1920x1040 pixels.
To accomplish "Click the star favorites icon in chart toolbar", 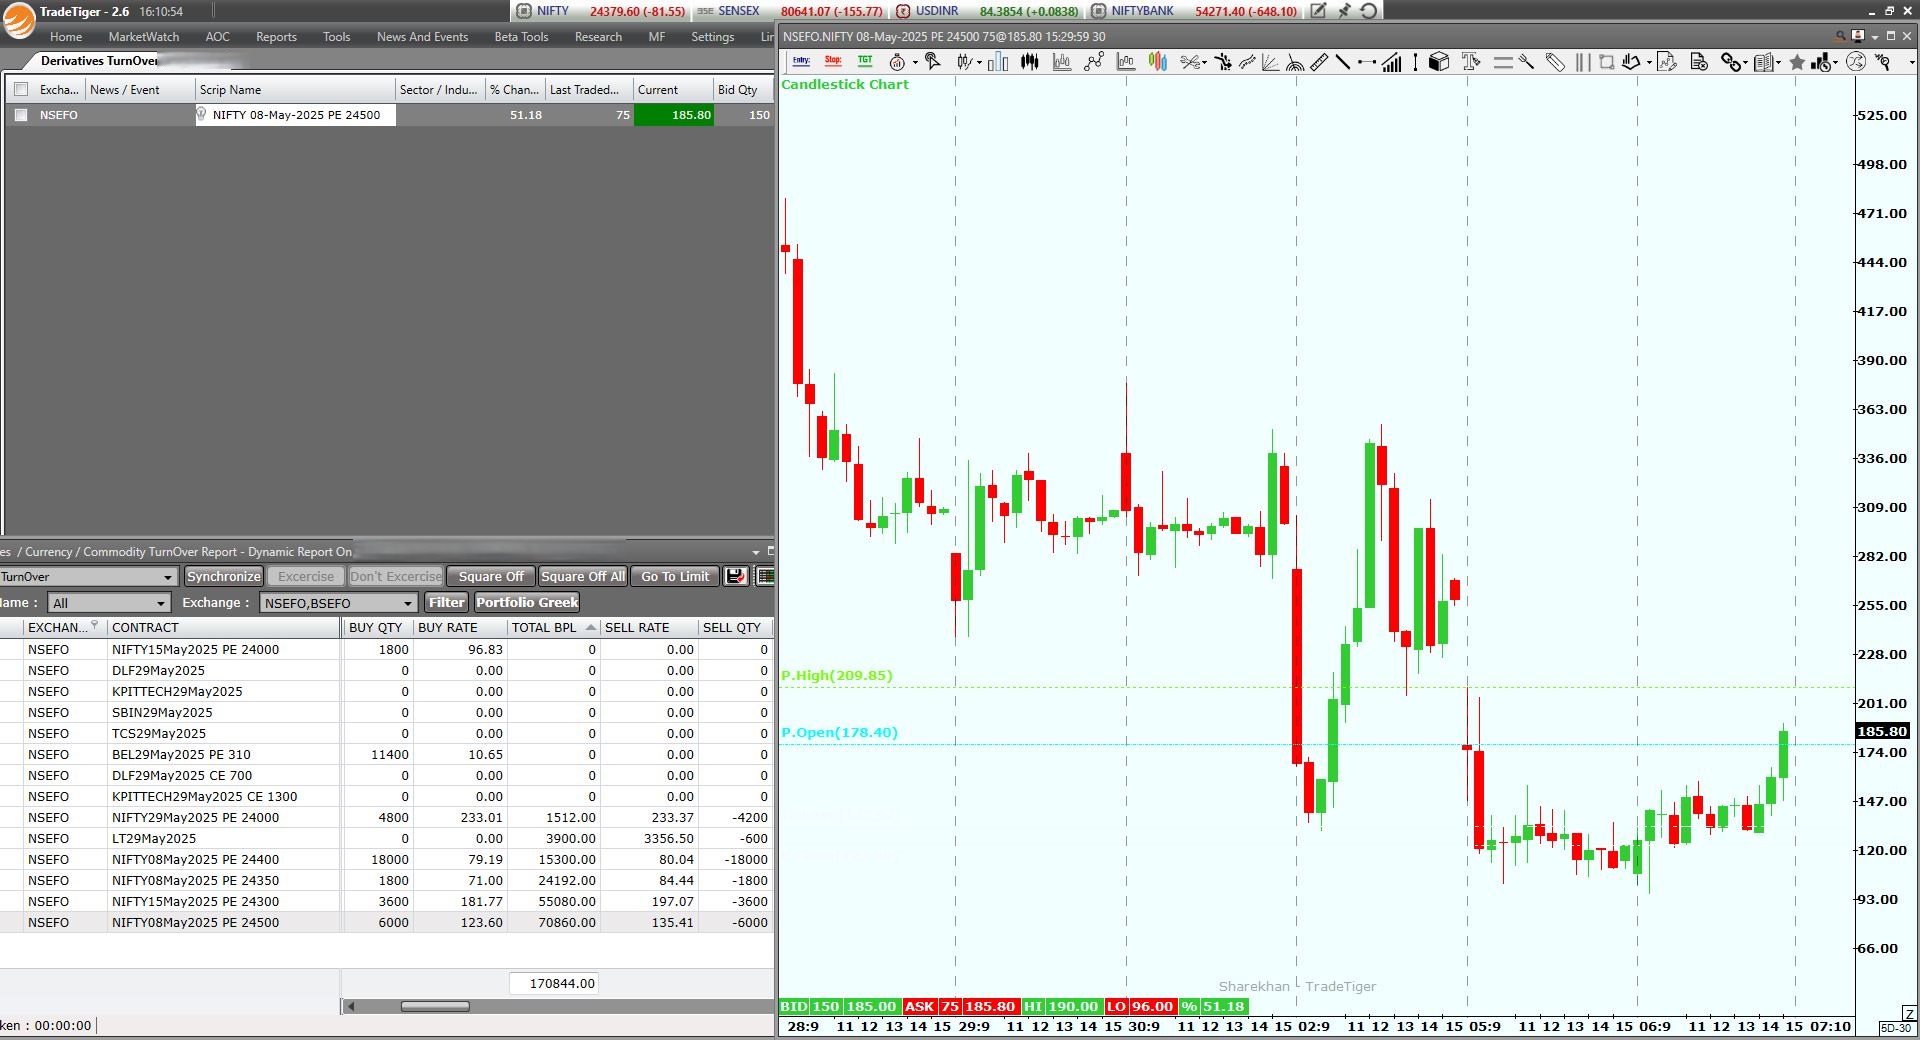I will point(1797,62).
